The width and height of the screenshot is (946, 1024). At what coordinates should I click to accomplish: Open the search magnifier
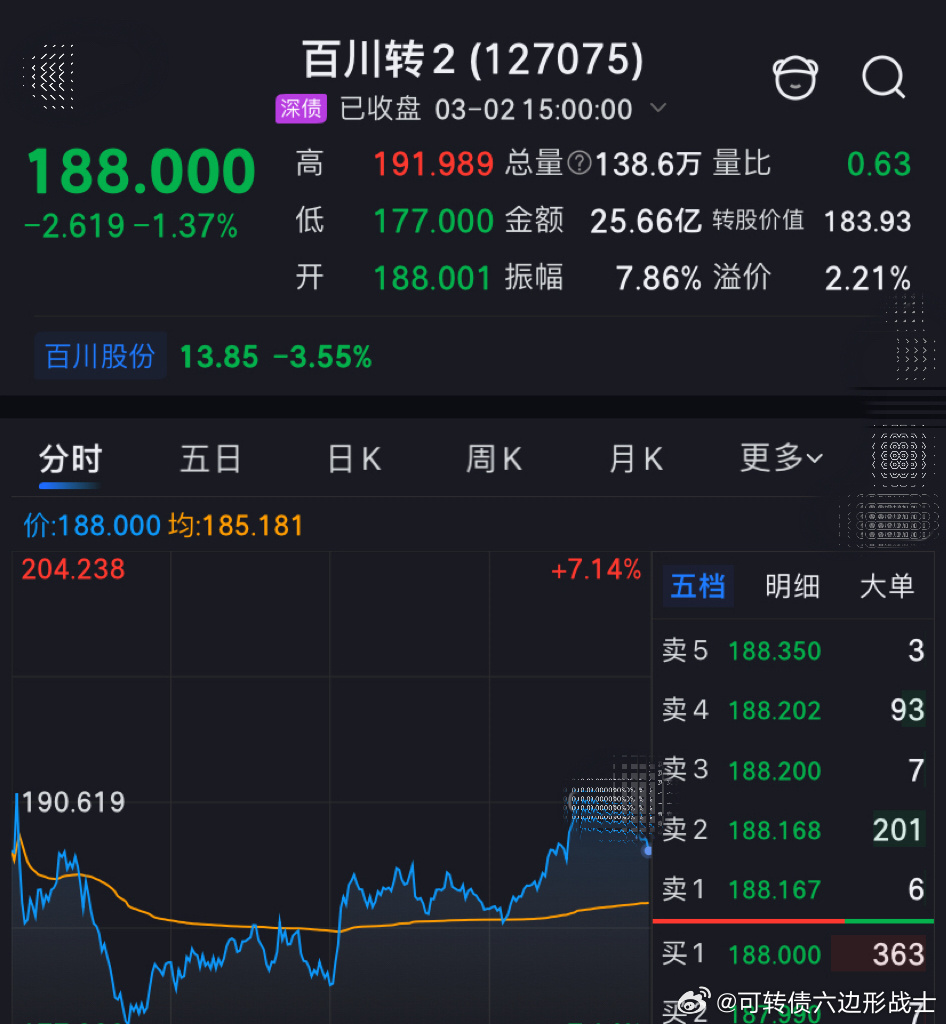pyautogui.click(x=884, y=78)
